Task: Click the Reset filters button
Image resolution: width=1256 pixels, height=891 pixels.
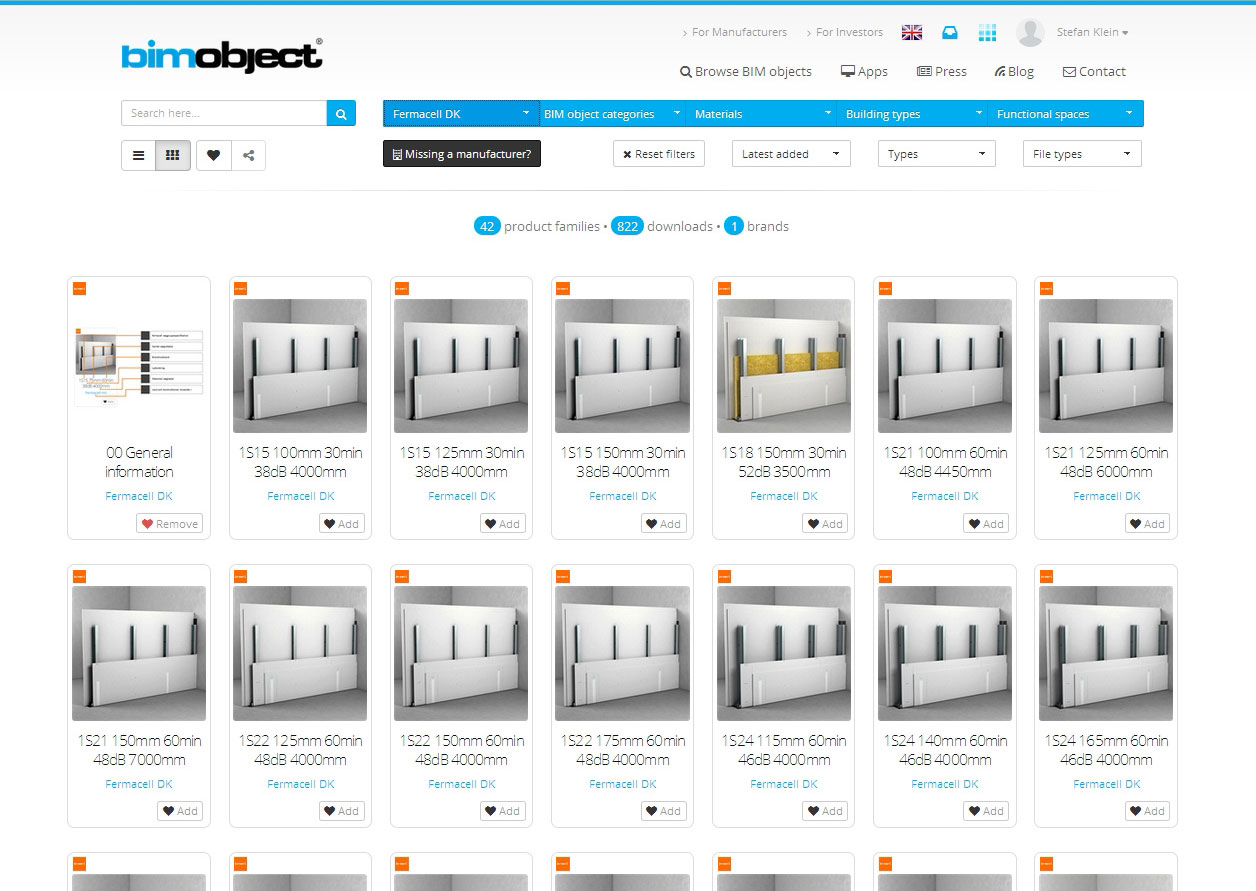Action: pyautogui.click(x=659, y=154)
